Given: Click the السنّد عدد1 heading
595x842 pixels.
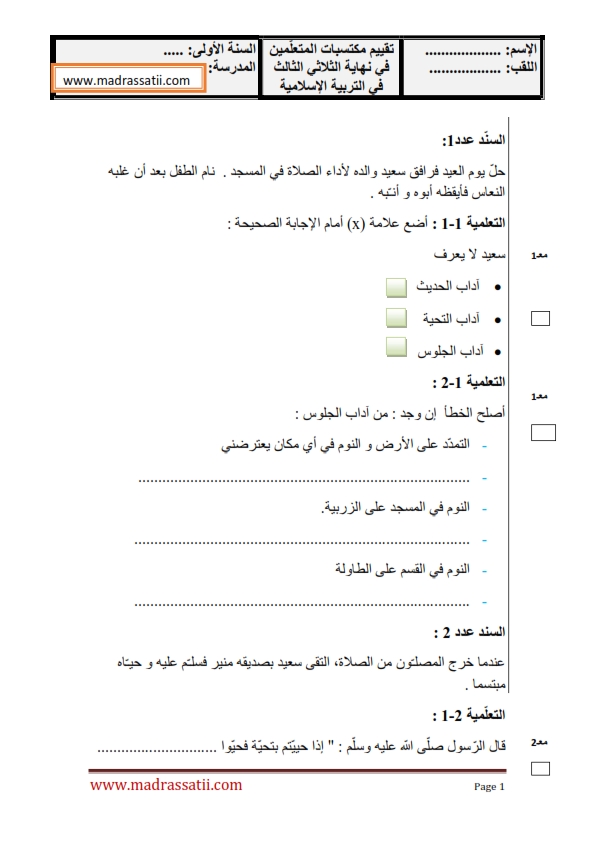Looking at the screenshot, I should (474, 140).
